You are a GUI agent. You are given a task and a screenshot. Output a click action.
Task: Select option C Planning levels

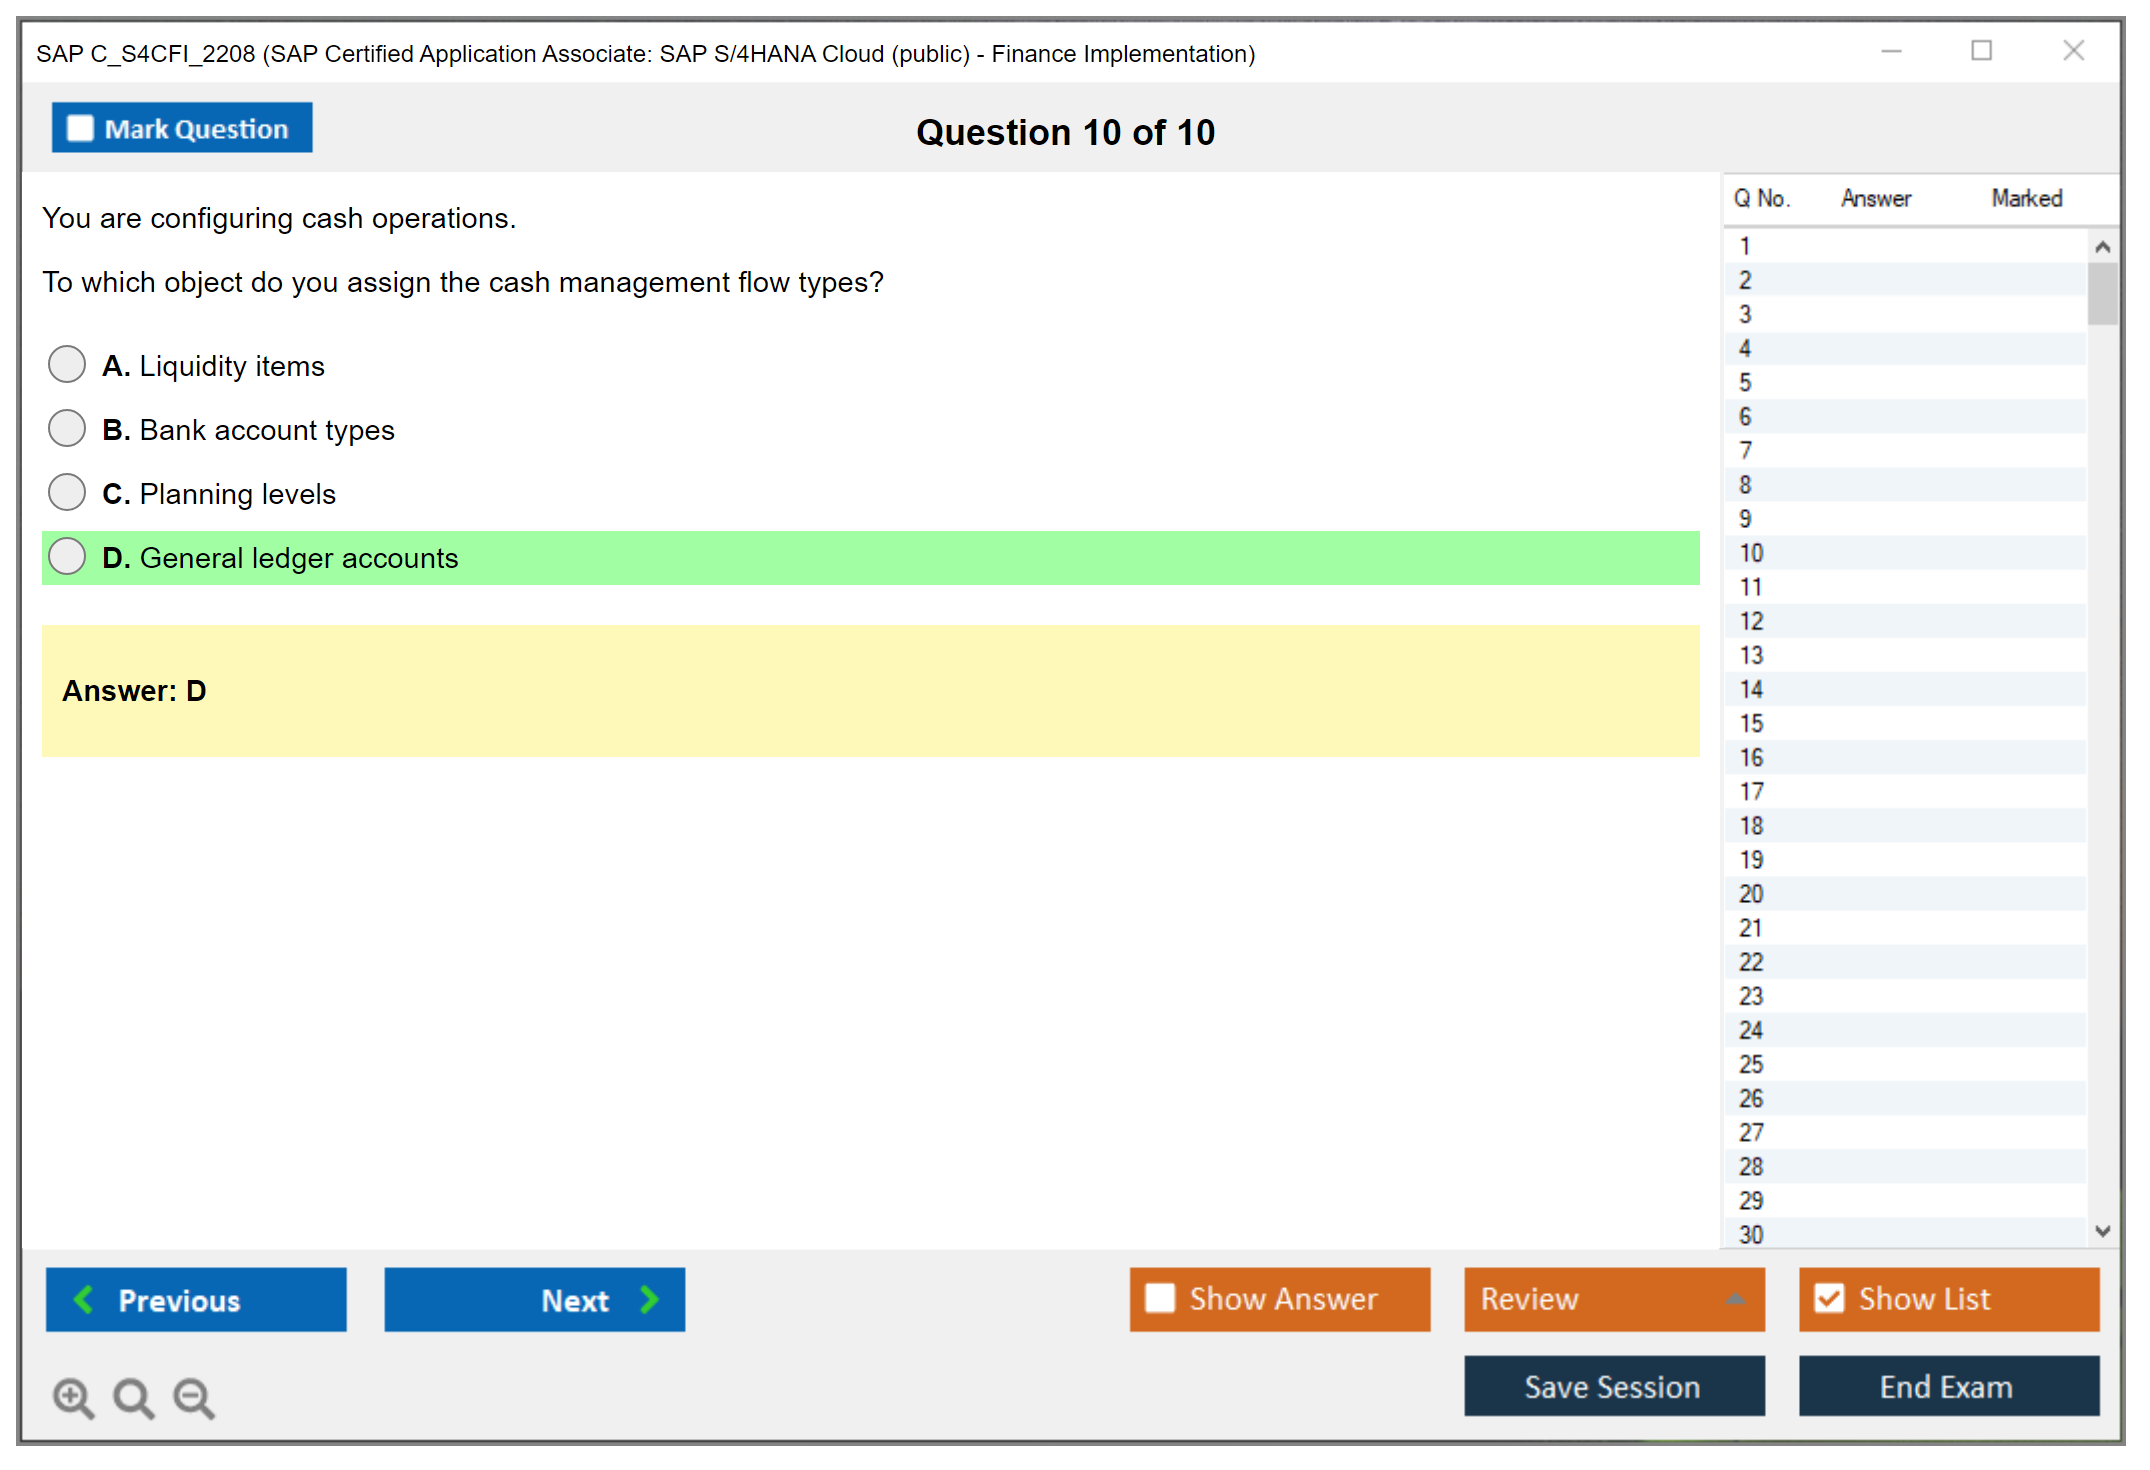coord(67,493)
